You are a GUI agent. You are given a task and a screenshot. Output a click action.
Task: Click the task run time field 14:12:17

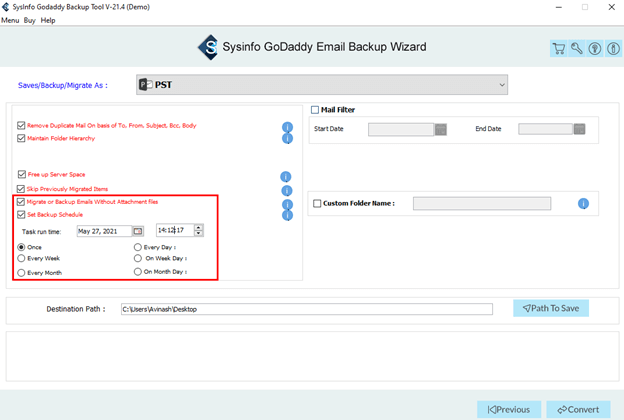coord(175,230)
